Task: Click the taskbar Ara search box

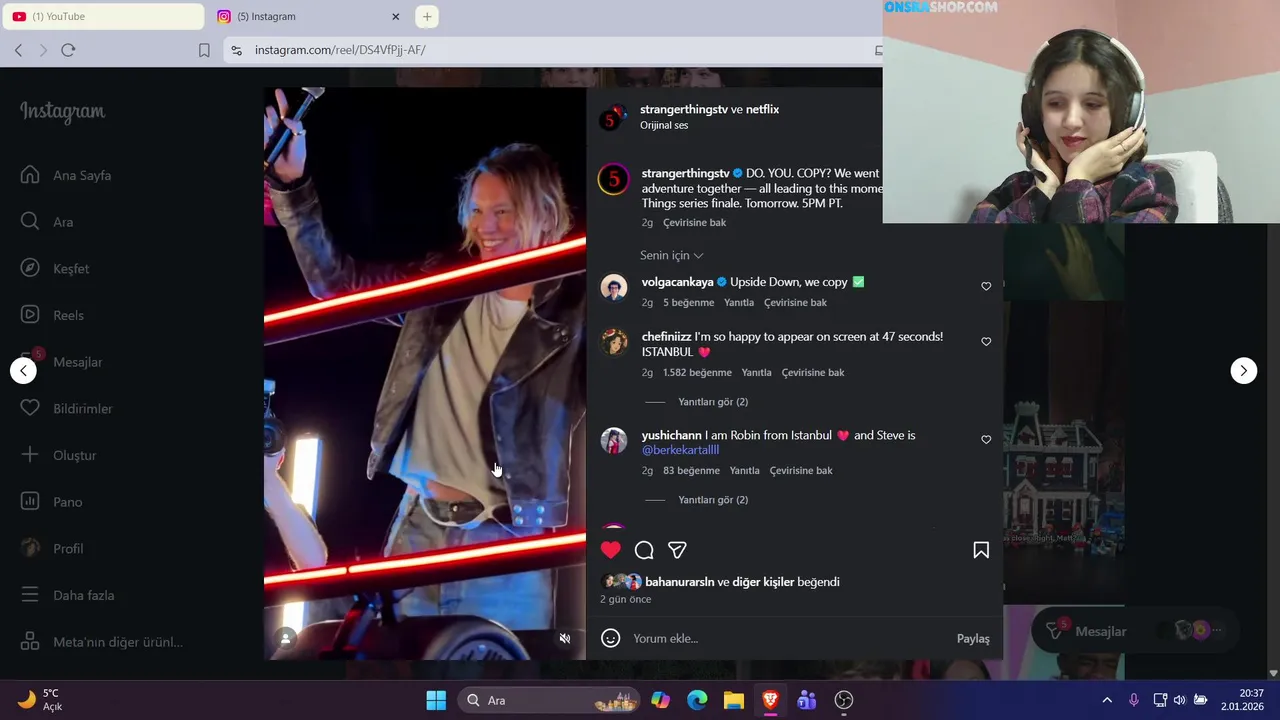Action: [549, 700]
